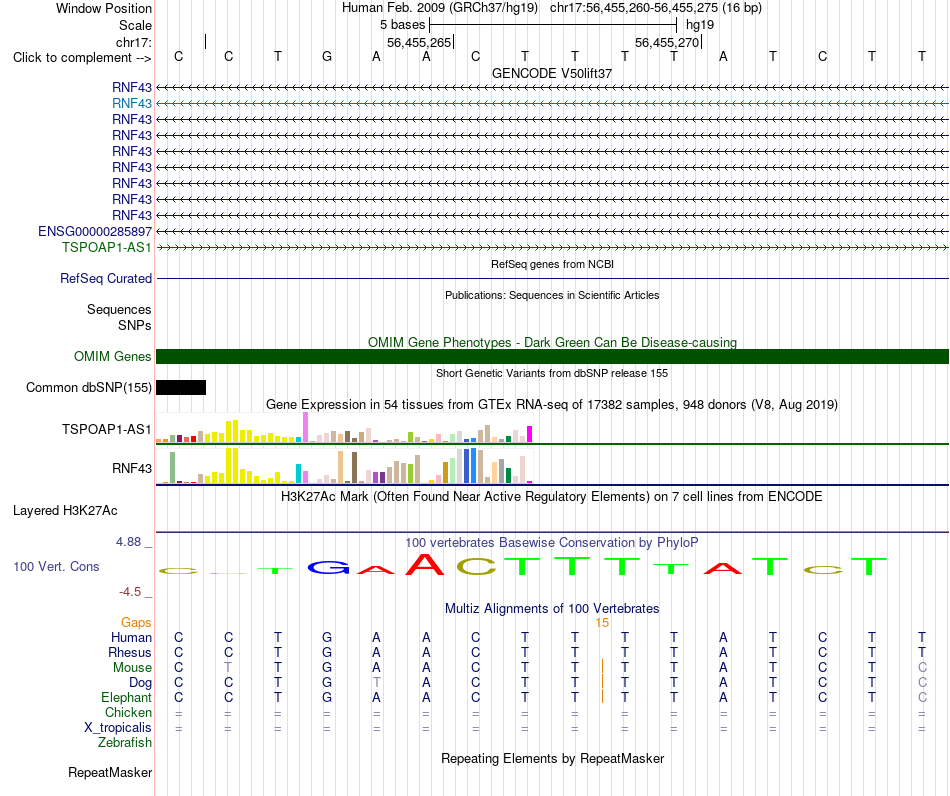
Task: Click the -4.5 PhyloP lower scale value
Action: [x=130, y=591]
